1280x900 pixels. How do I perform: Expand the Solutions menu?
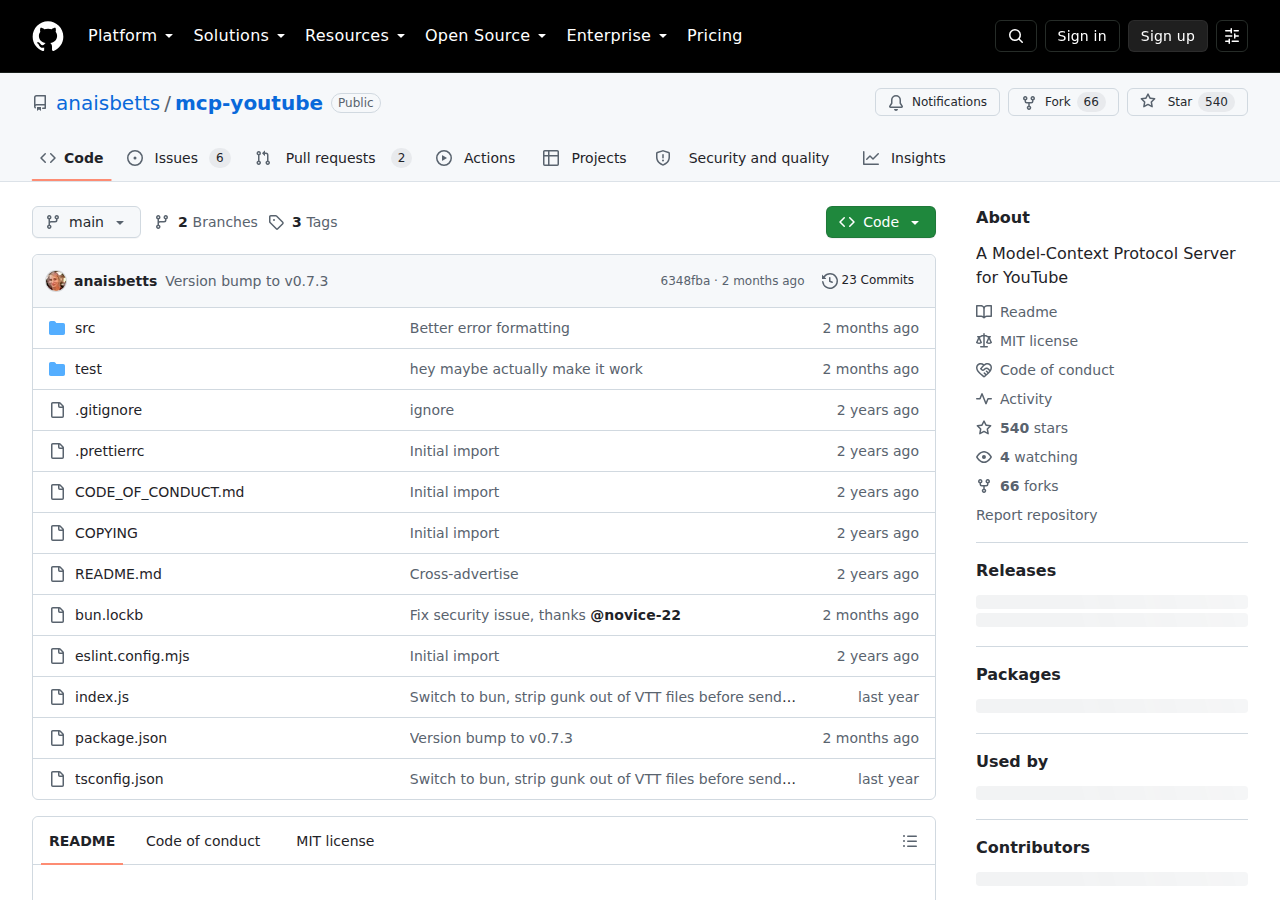tap(239, 36)
